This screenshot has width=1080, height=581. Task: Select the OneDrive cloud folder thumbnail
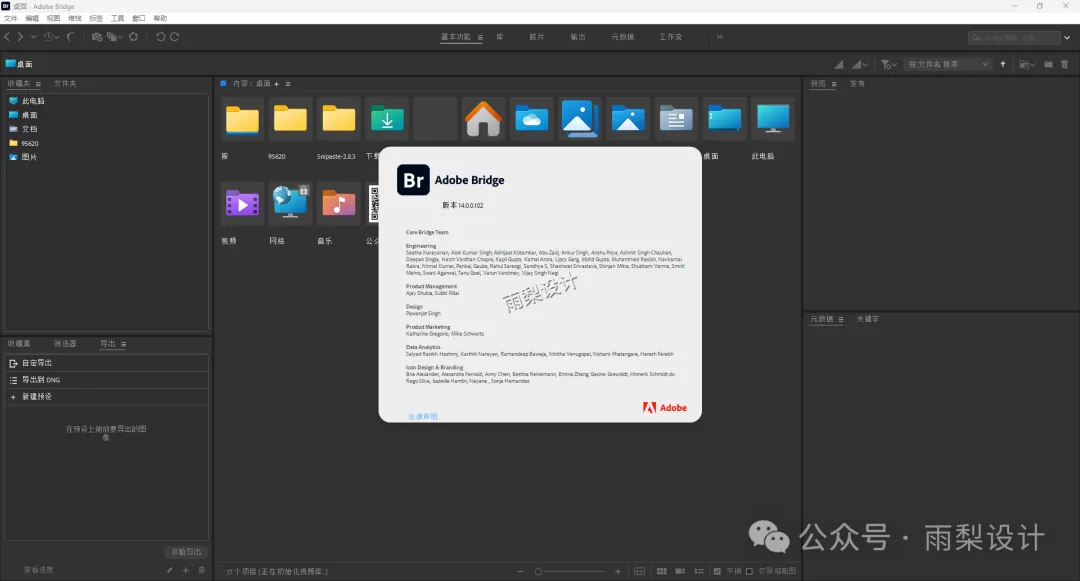531,119
